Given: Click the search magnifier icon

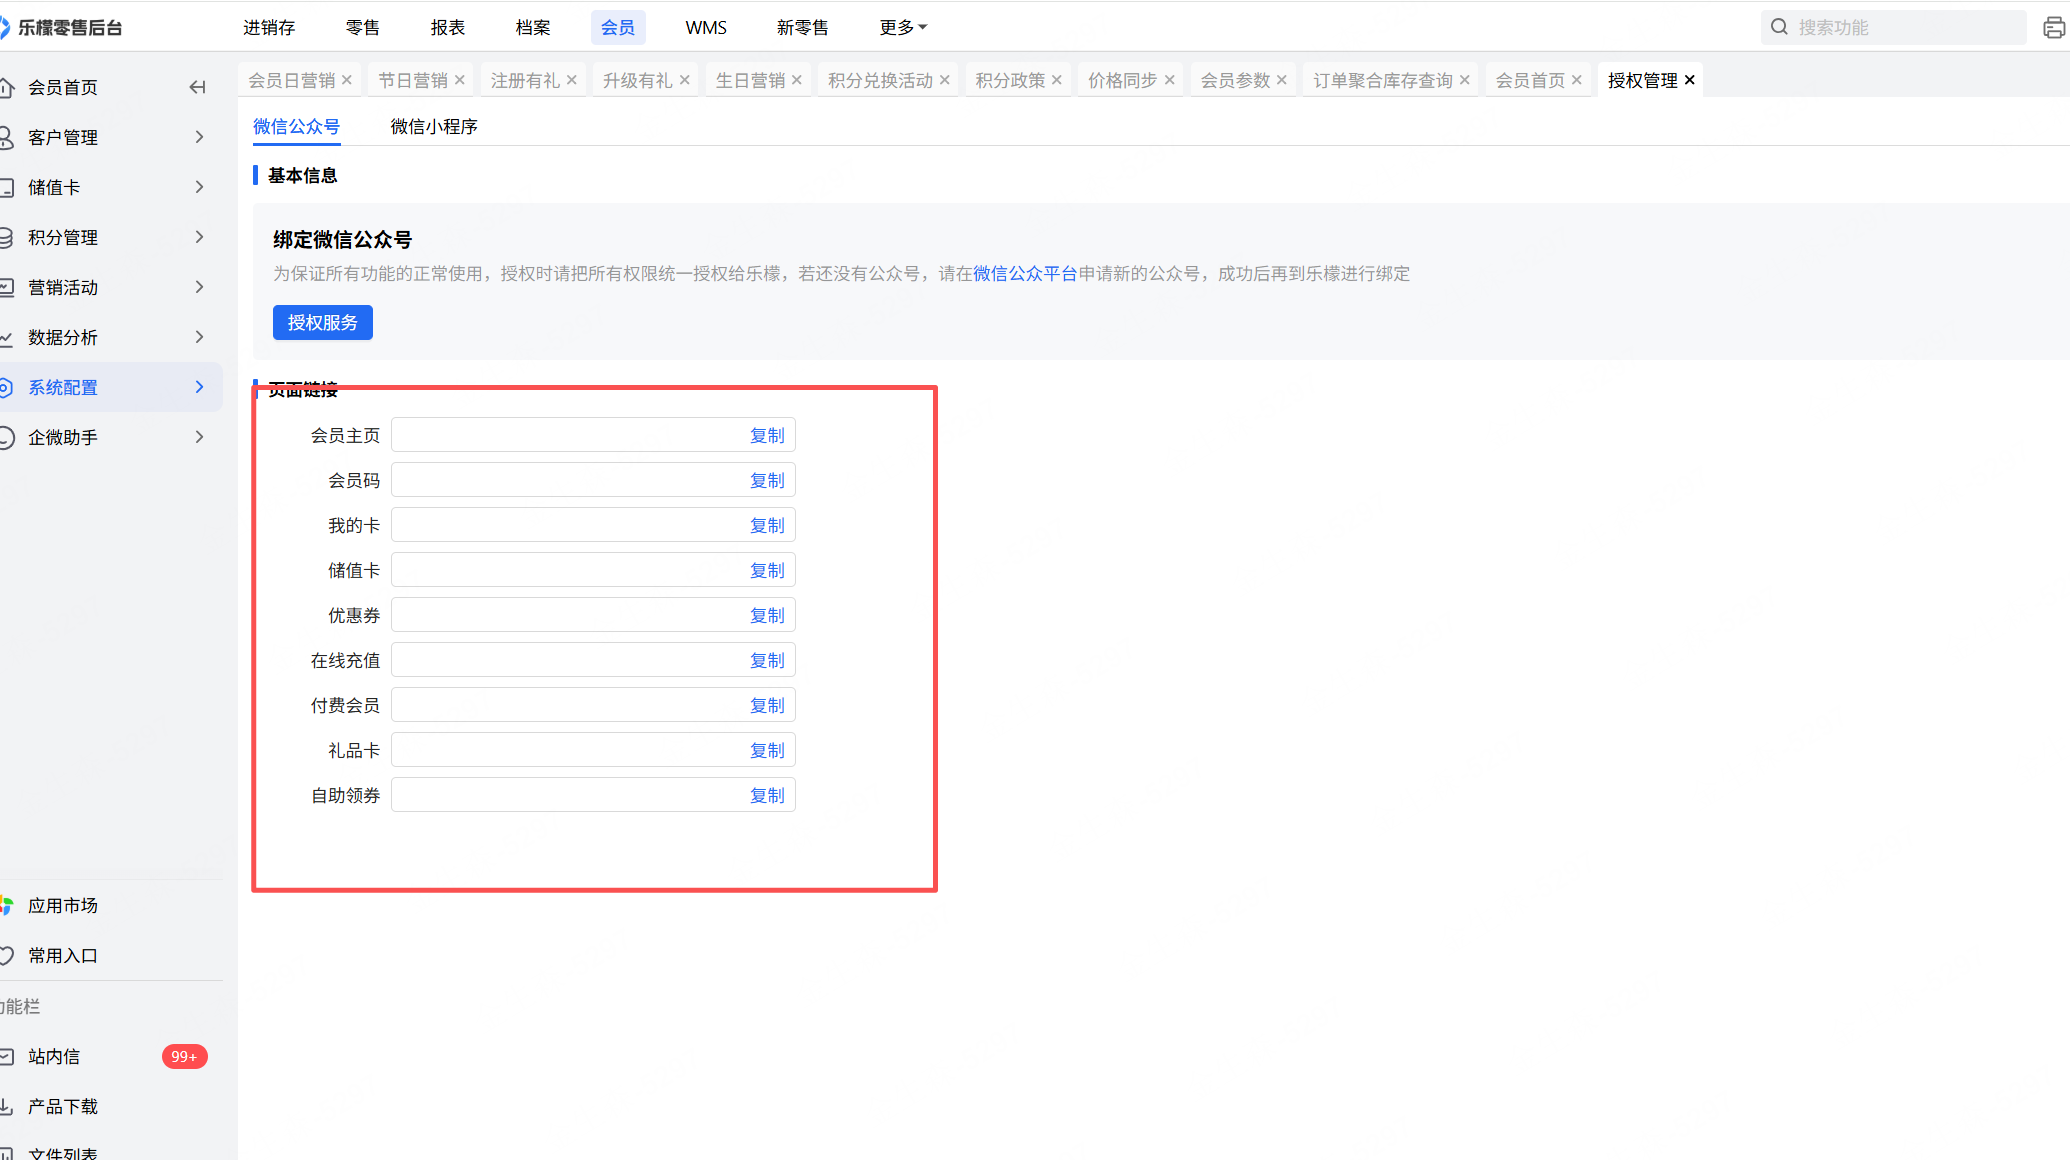Looking at the screenshot, I should click(1779, 27).
